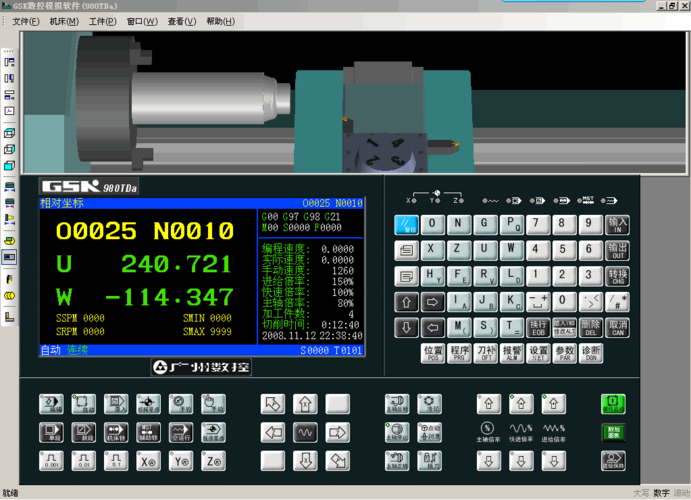Open the 位置 POS page key

(x=433, y=353)
